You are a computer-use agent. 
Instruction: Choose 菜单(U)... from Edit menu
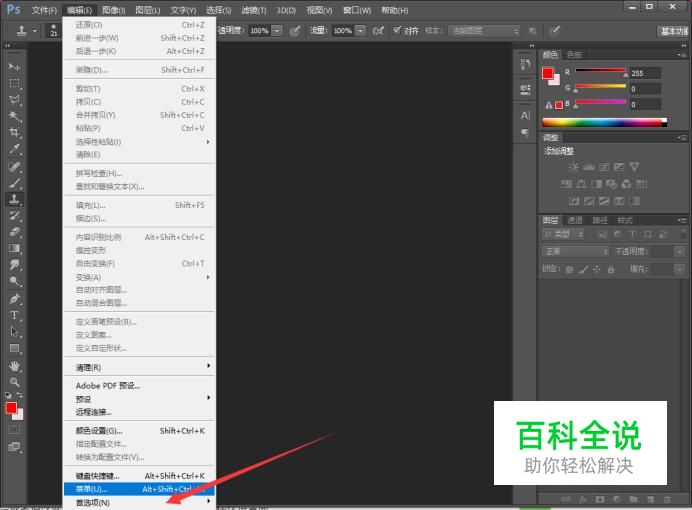[x=139, y=489]
